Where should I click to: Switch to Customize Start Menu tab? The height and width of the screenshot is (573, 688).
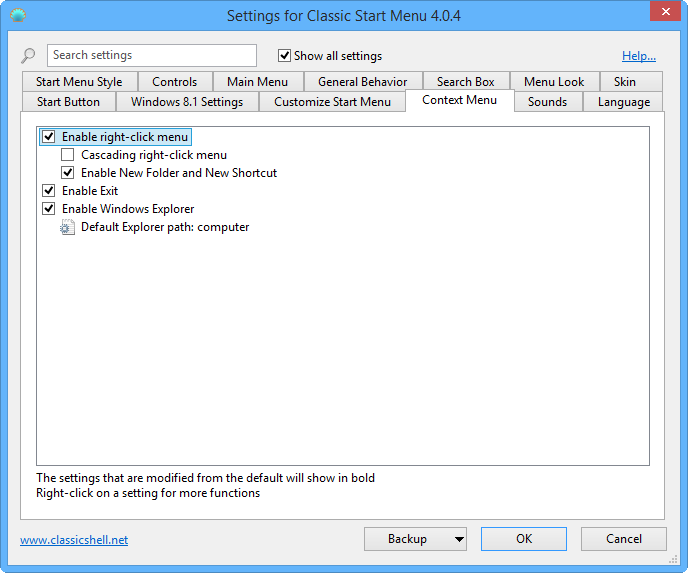point(333,102)
